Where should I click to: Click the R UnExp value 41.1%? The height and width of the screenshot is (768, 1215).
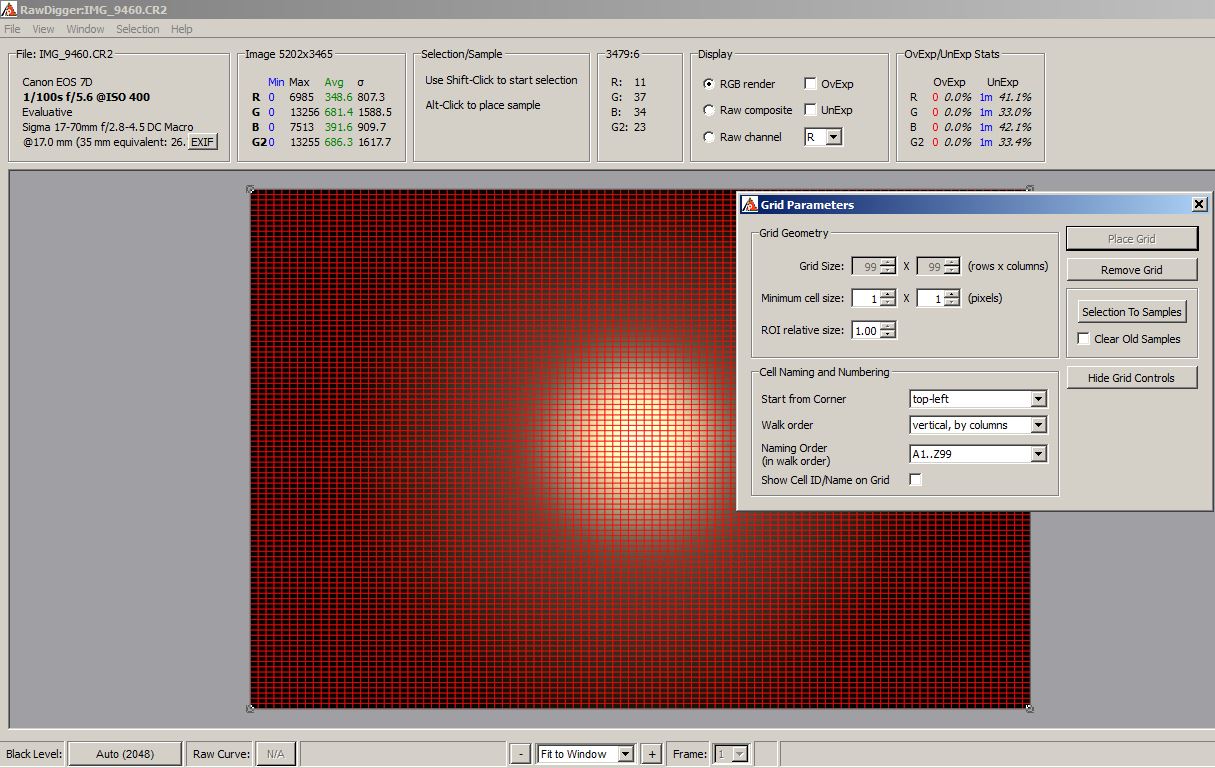[1015, 97]
